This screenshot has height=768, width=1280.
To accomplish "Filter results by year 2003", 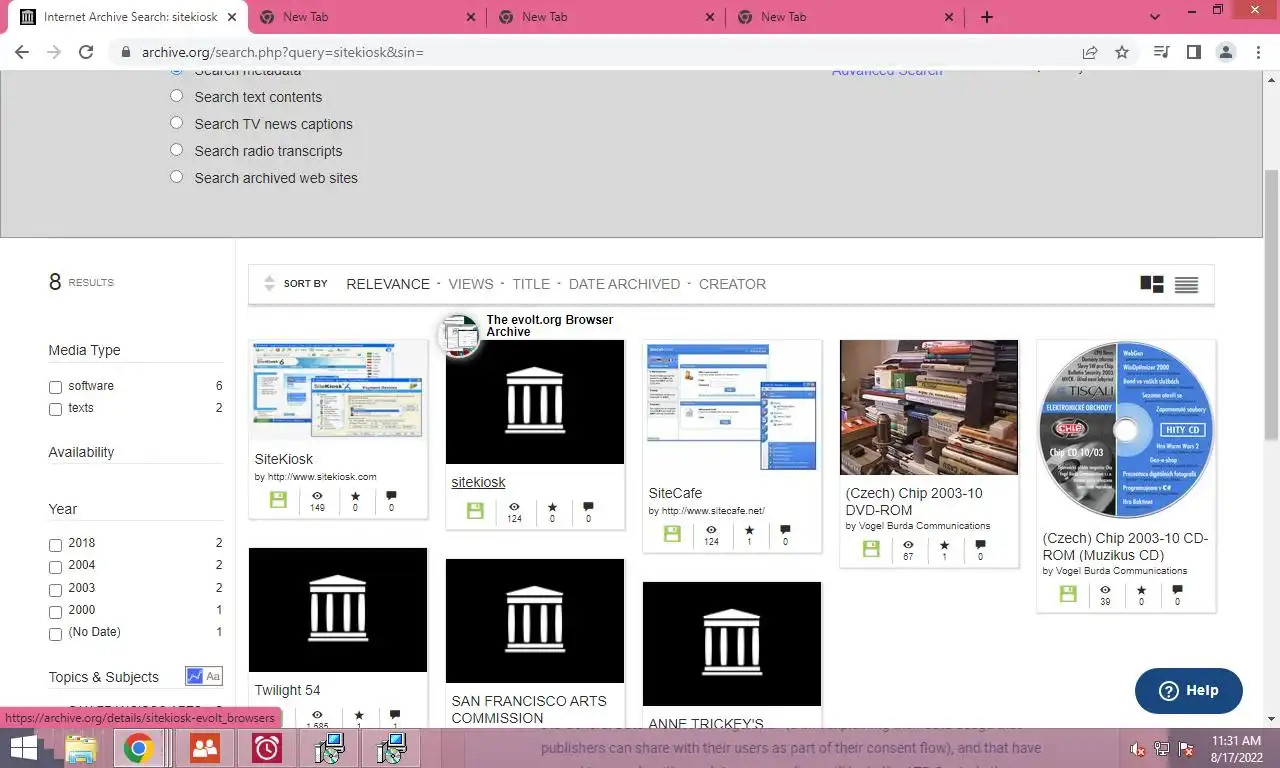I will pos(55,589).
